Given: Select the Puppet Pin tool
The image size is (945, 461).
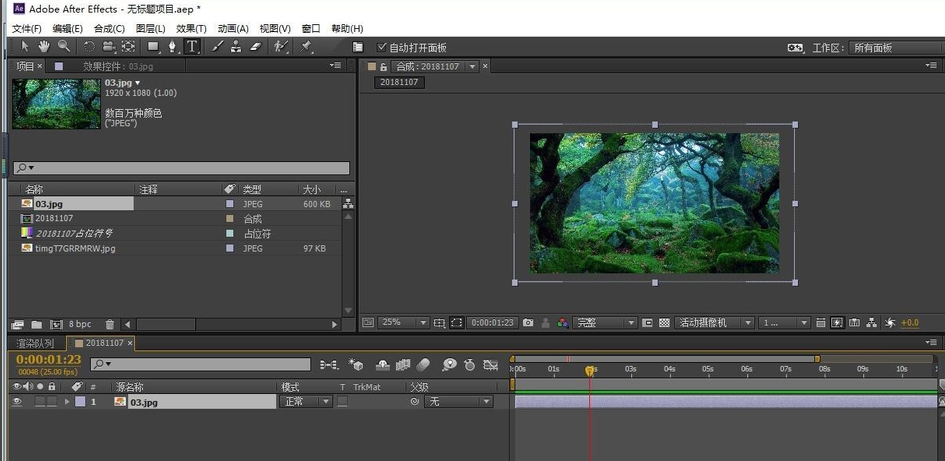Looking at the screenshot, I should (x=307, y=46).
